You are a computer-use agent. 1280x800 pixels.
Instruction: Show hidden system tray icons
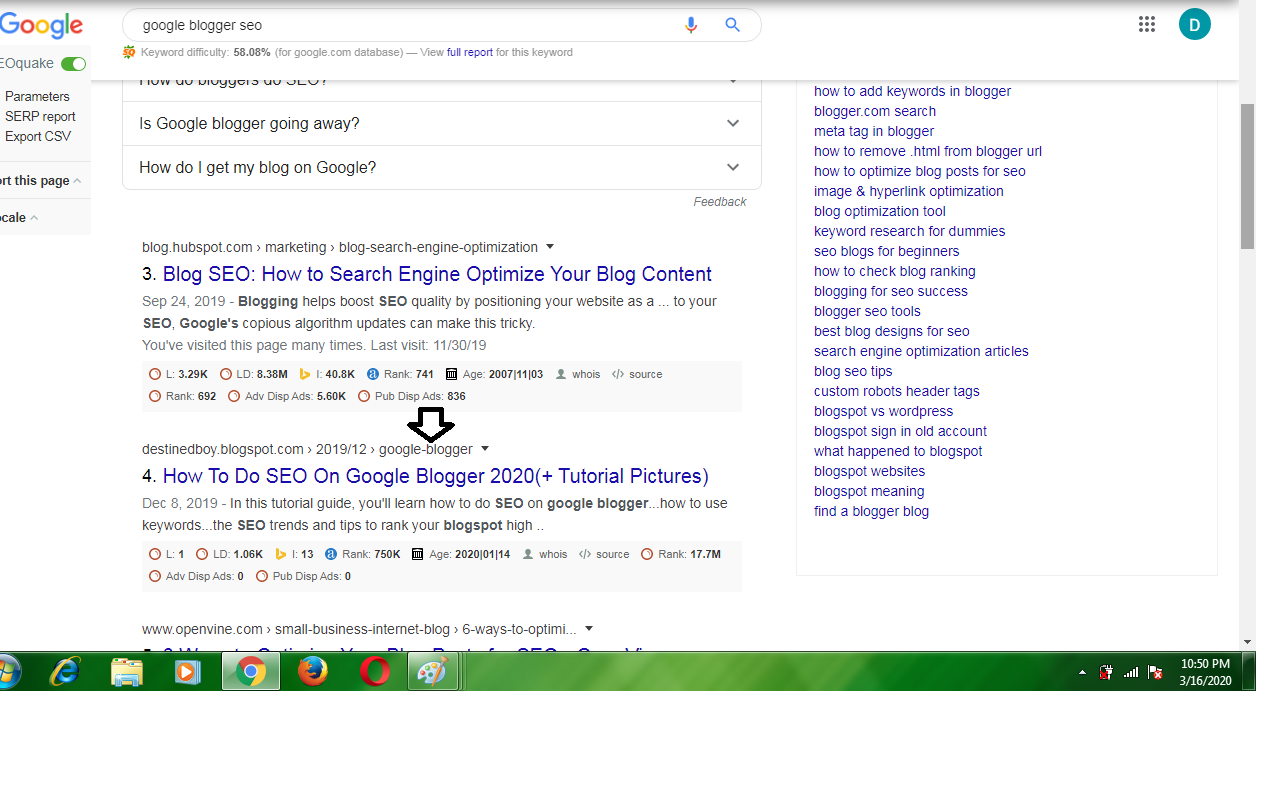point(1082,673)
